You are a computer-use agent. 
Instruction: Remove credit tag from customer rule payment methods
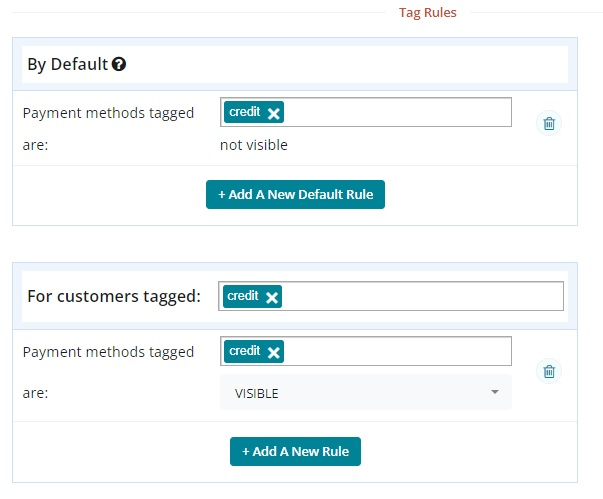[x=274, y=352]
